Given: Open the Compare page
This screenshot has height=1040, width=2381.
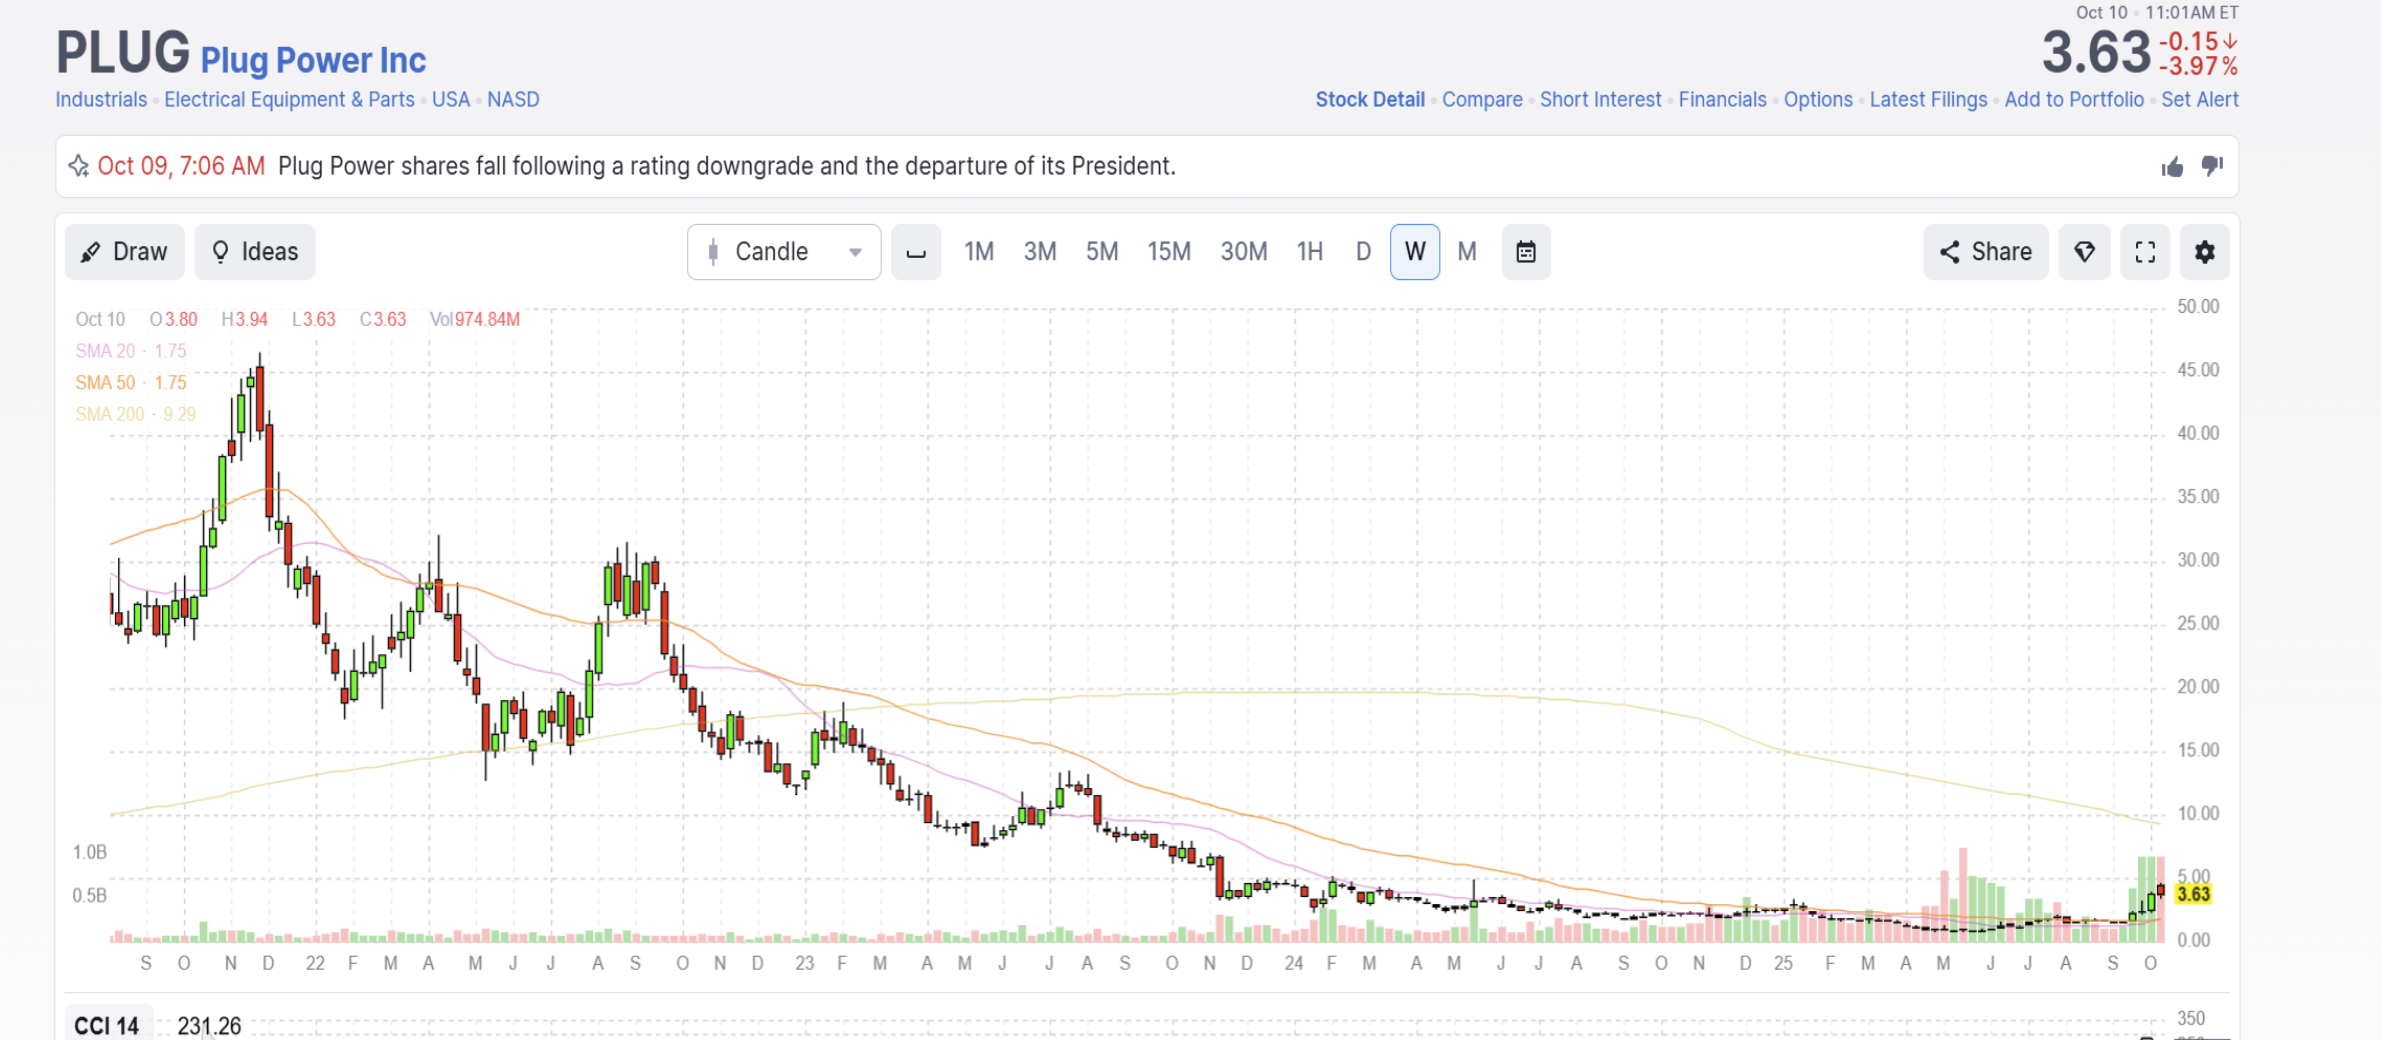Looking at the screenshot, I should click(1482, 100).
